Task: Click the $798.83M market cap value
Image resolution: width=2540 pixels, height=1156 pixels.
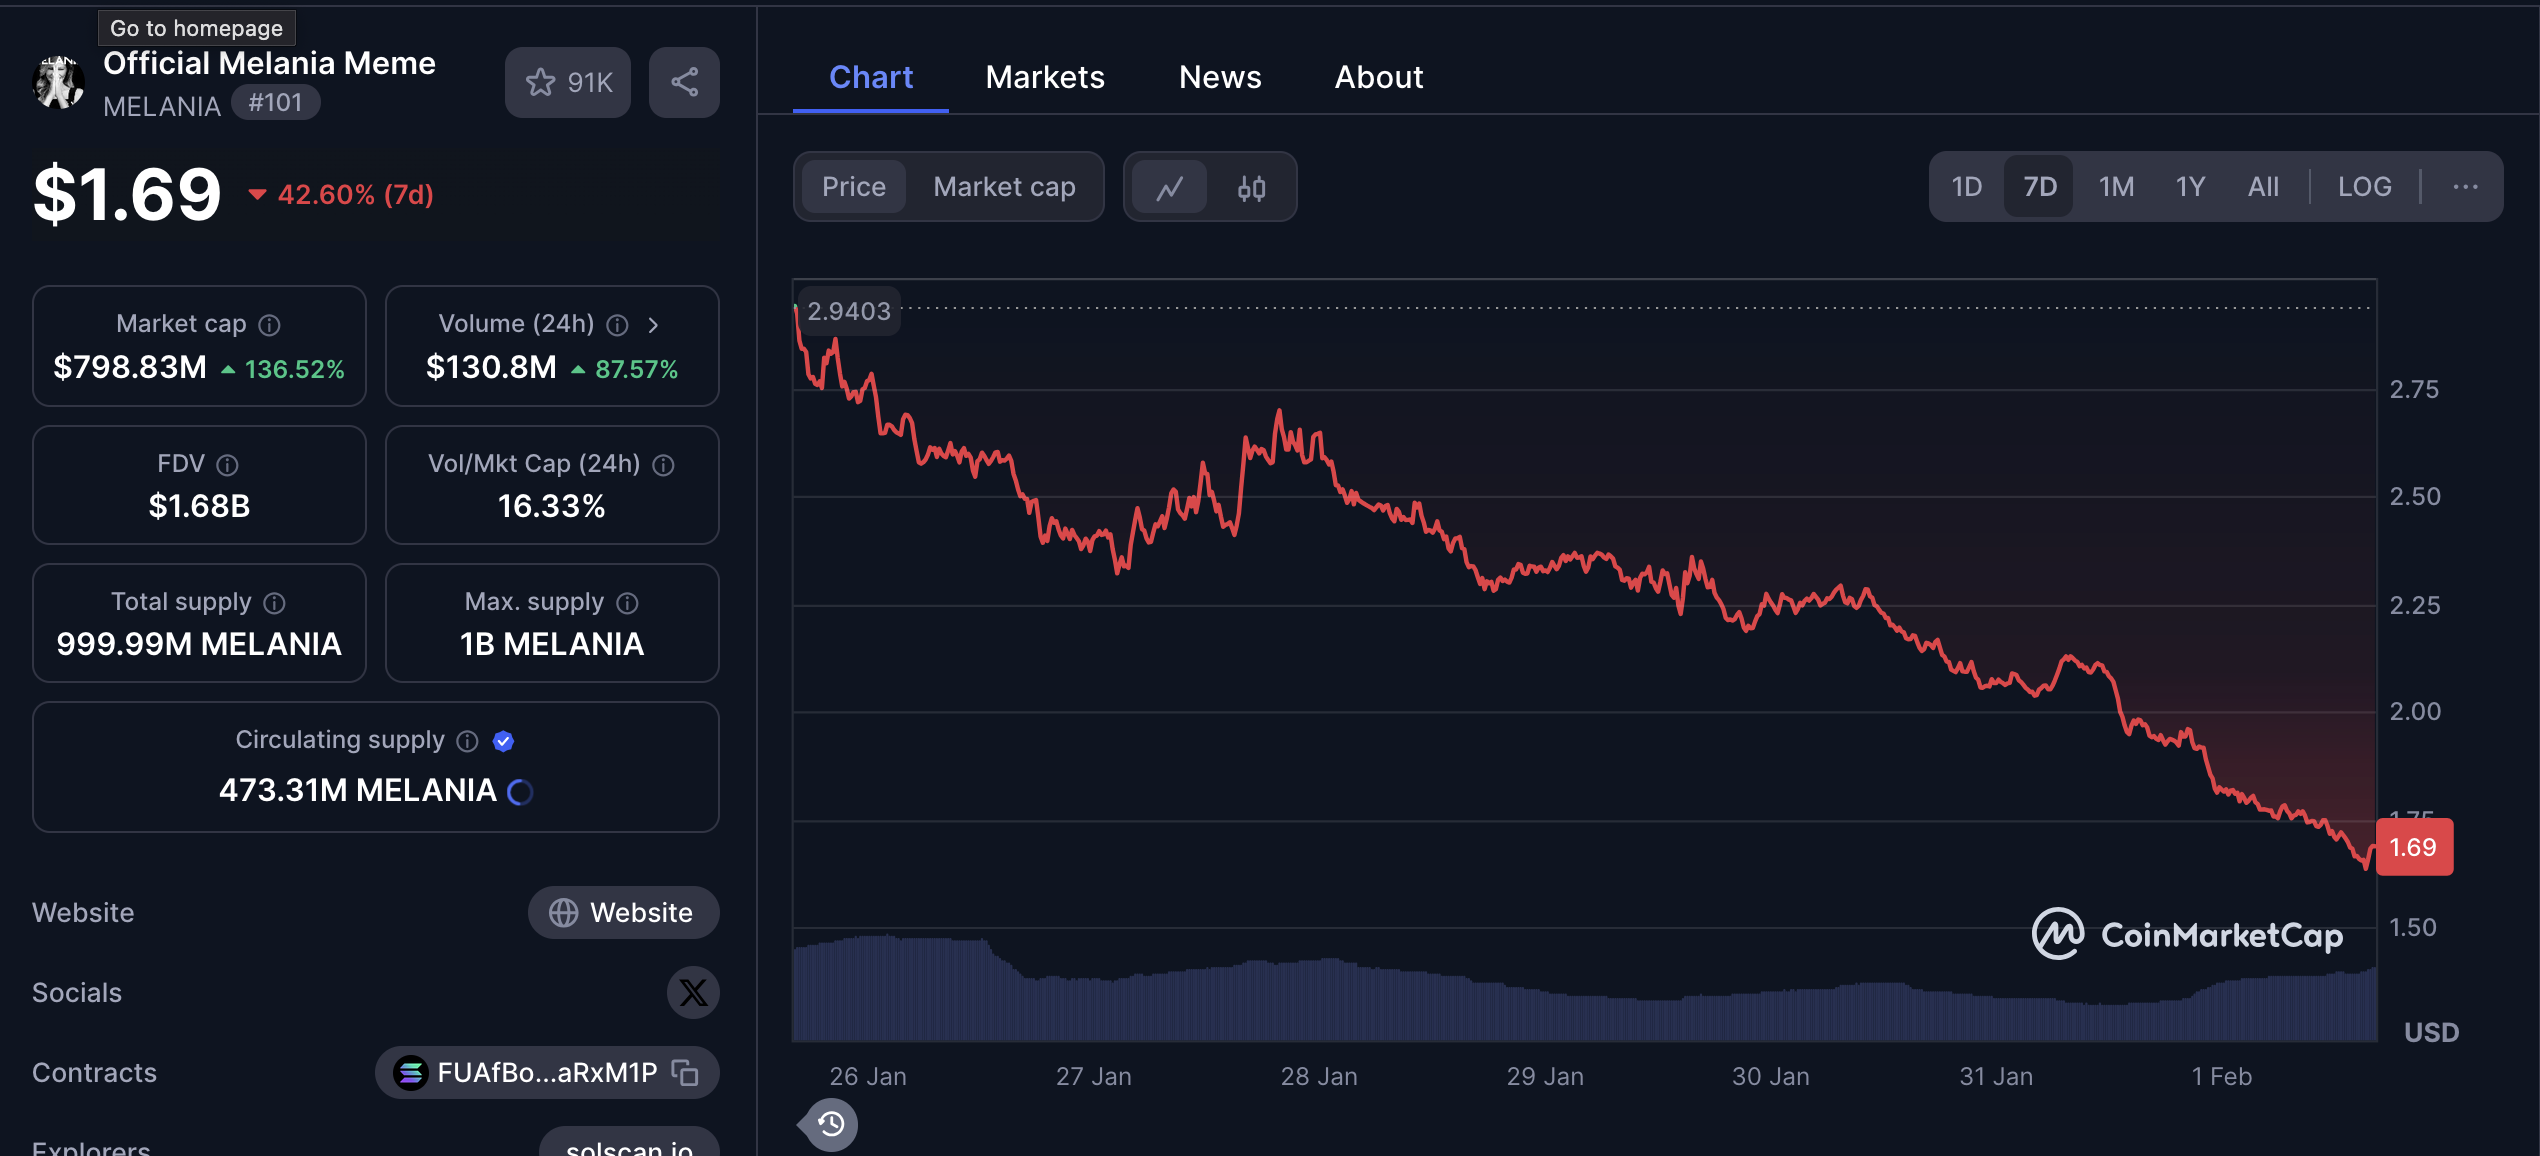Action: (130, 368)
